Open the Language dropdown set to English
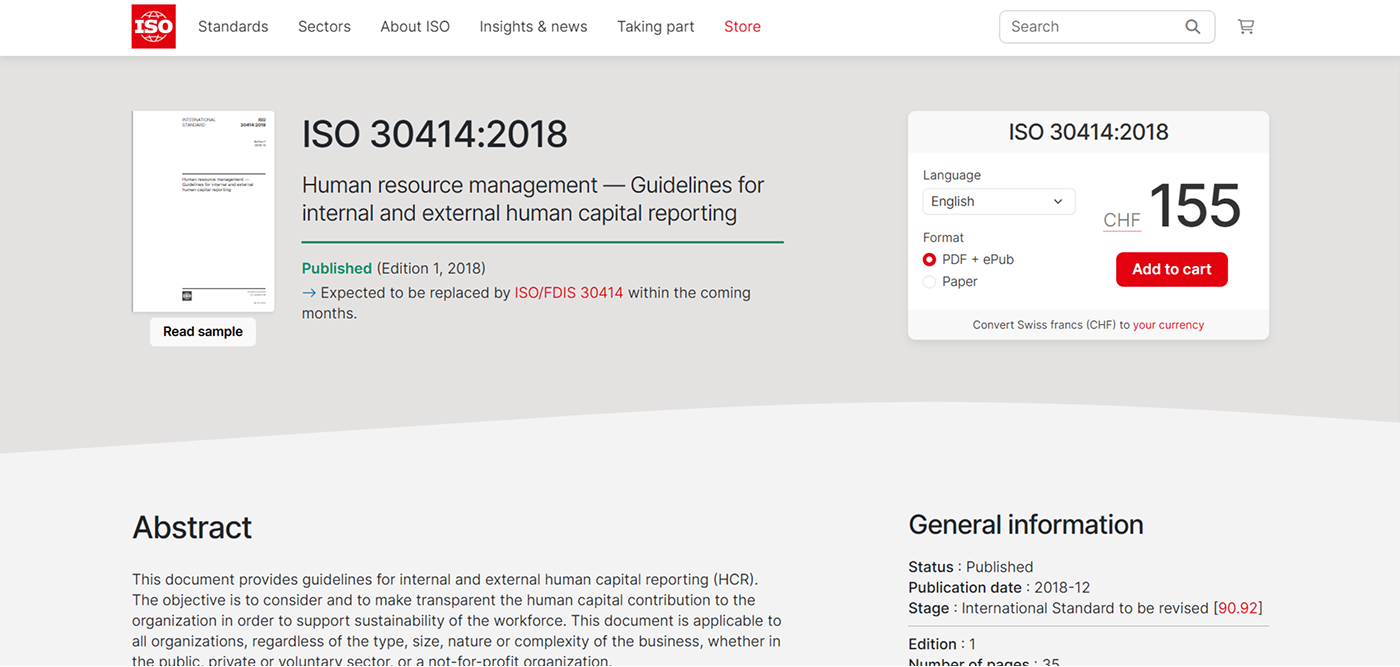The width and height of the screenshot is (1400, 667). pyautogui.click(x=998, y=201)
